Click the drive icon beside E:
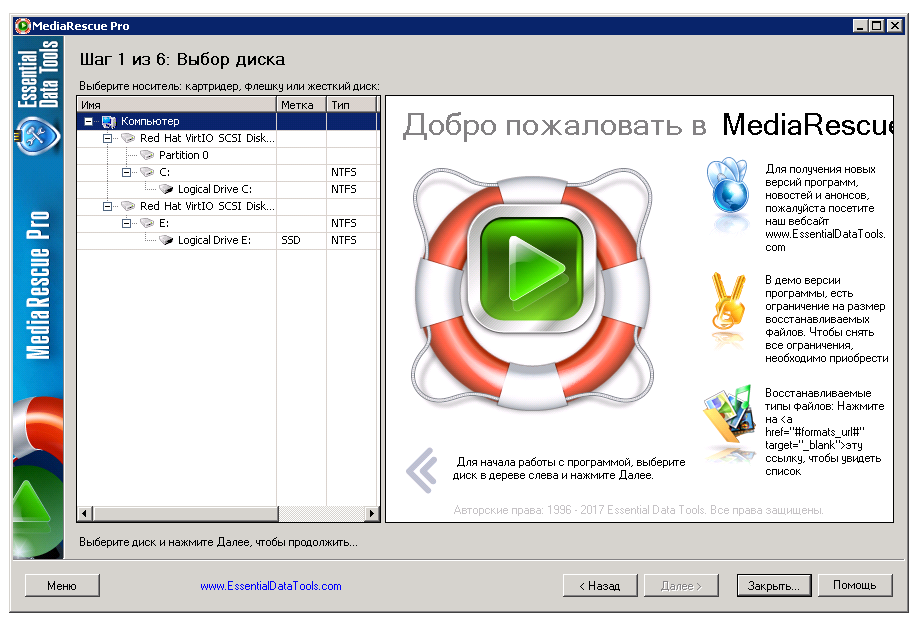The image size is (924, 631). 147,224
